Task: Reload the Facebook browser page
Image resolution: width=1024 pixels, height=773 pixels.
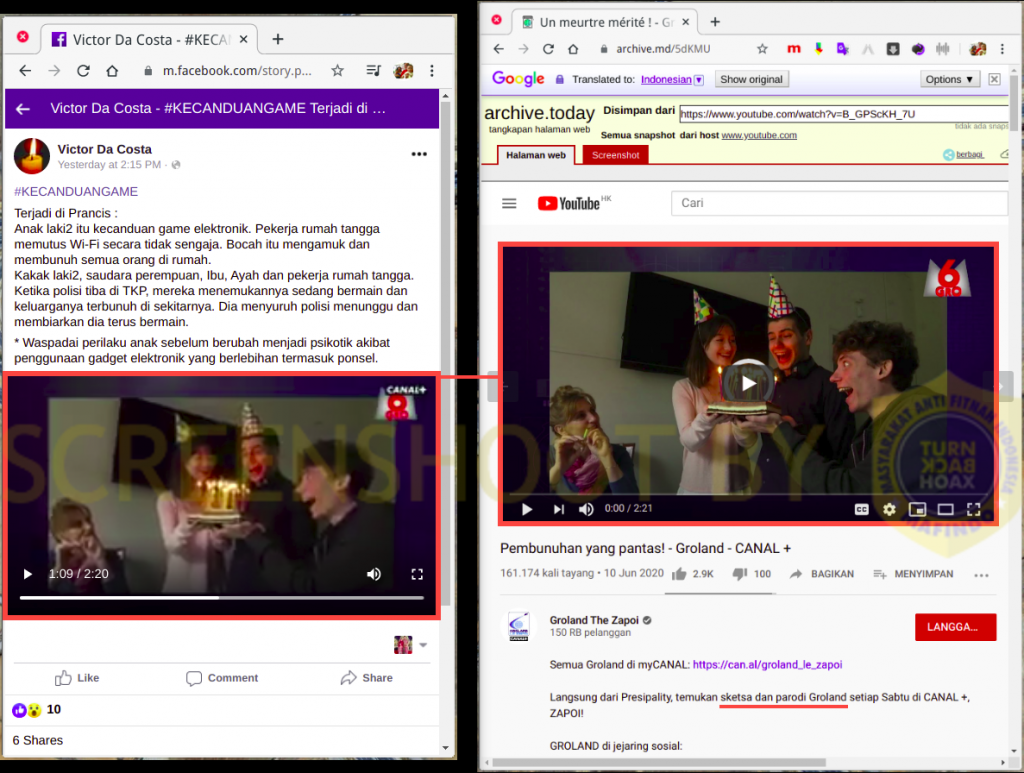Action: coord(83,71)
